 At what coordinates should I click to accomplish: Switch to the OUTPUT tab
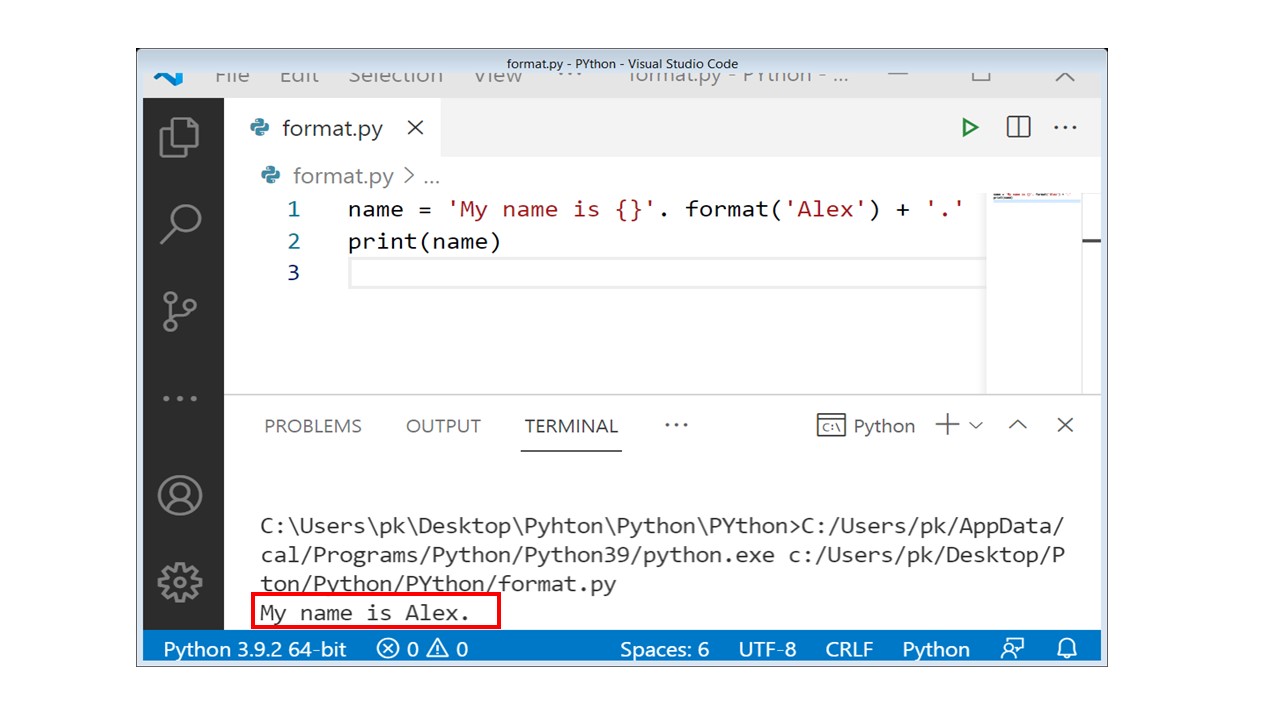point(443,425)
